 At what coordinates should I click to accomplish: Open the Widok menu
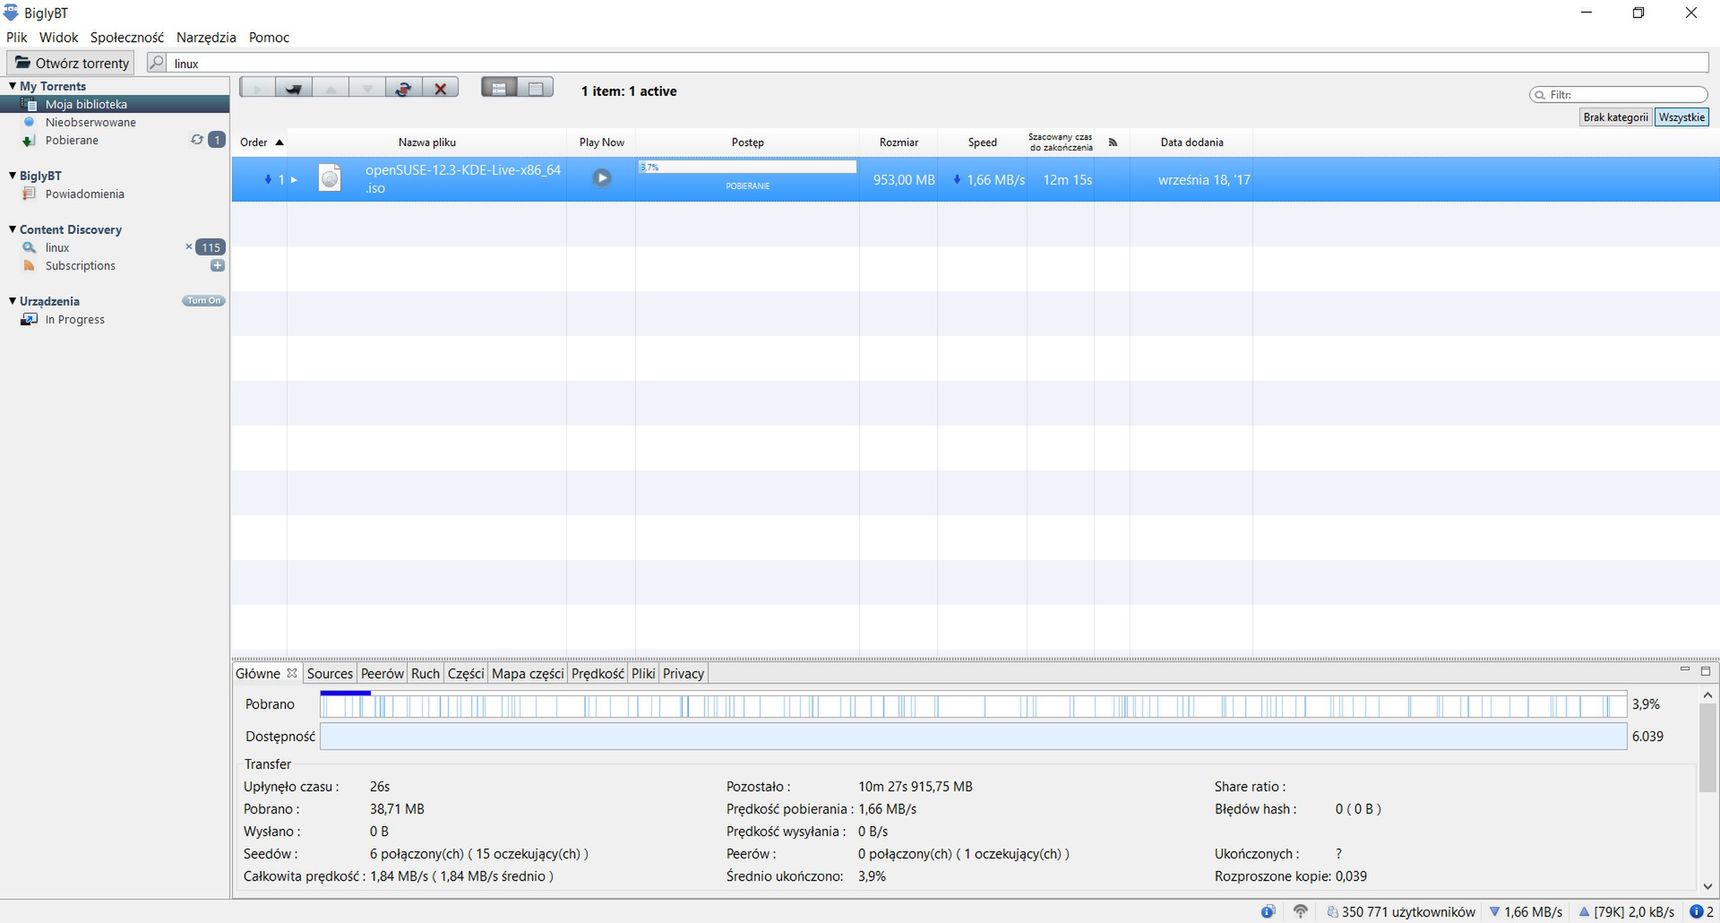point(59,37)
